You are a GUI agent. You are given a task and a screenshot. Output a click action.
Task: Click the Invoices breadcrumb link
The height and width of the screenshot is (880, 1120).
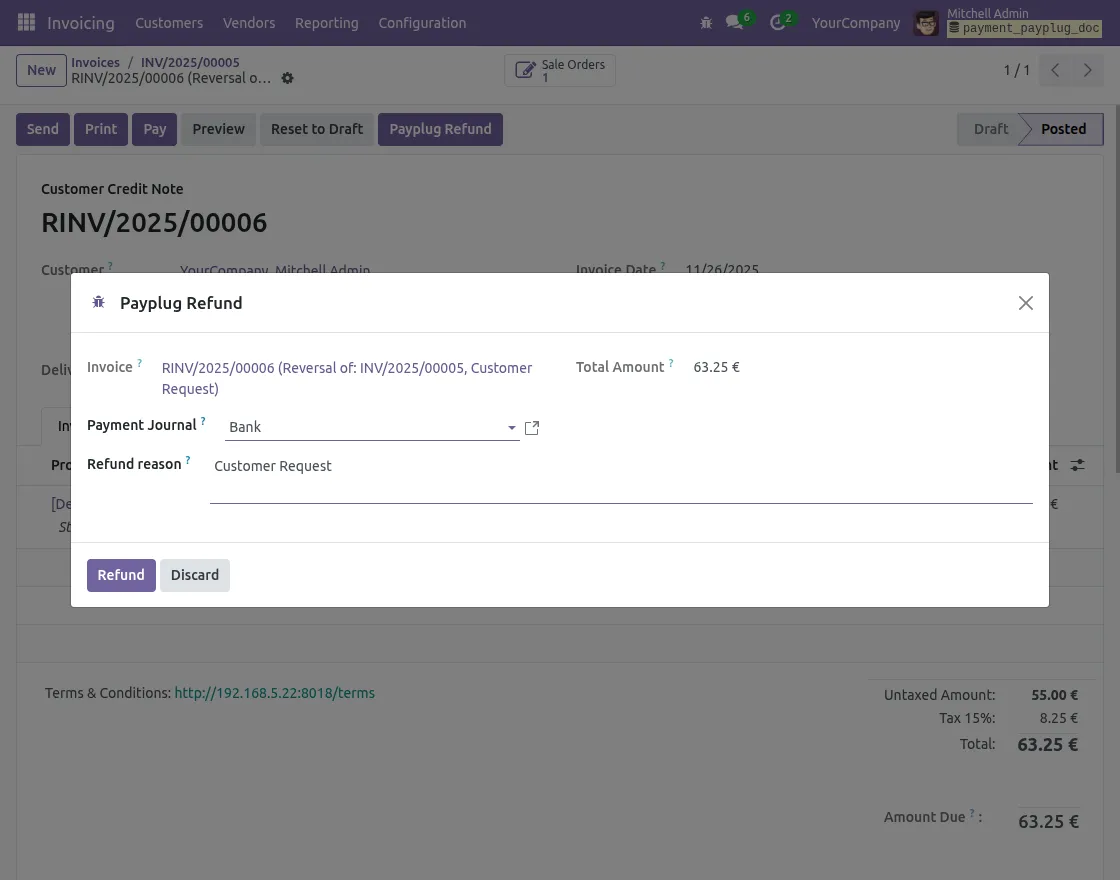coord(95,62)
